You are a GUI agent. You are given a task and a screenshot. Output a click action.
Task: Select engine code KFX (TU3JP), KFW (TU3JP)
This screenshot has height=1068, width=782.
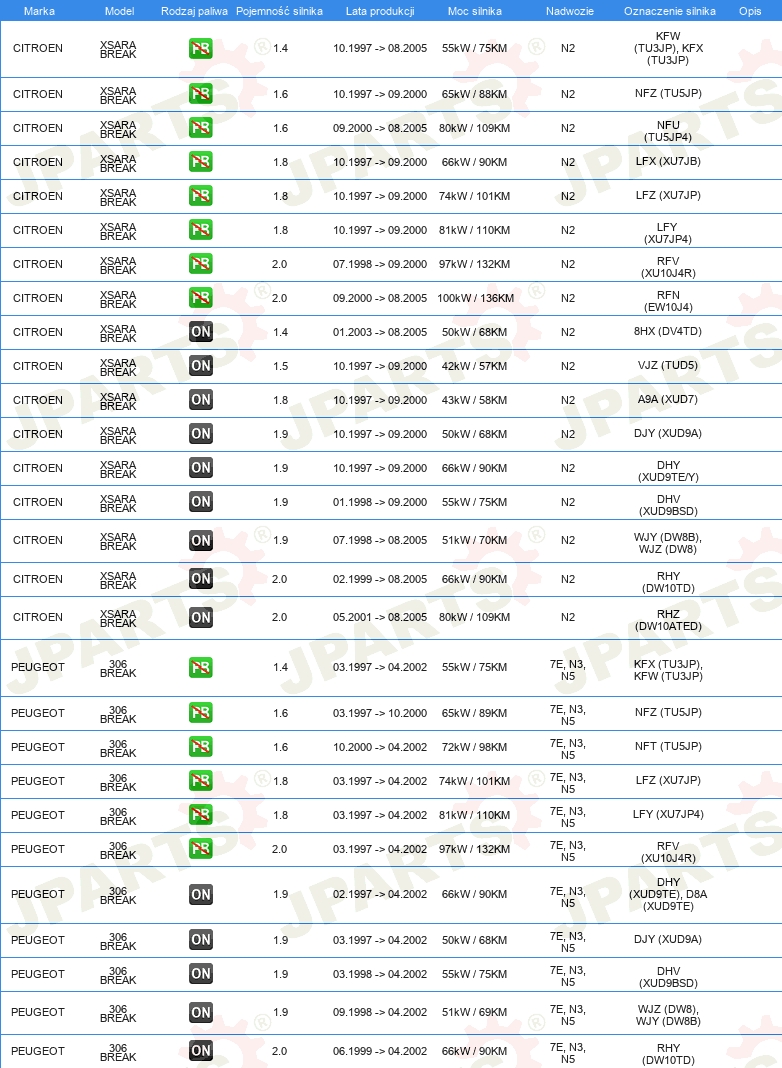pos(668,670)
